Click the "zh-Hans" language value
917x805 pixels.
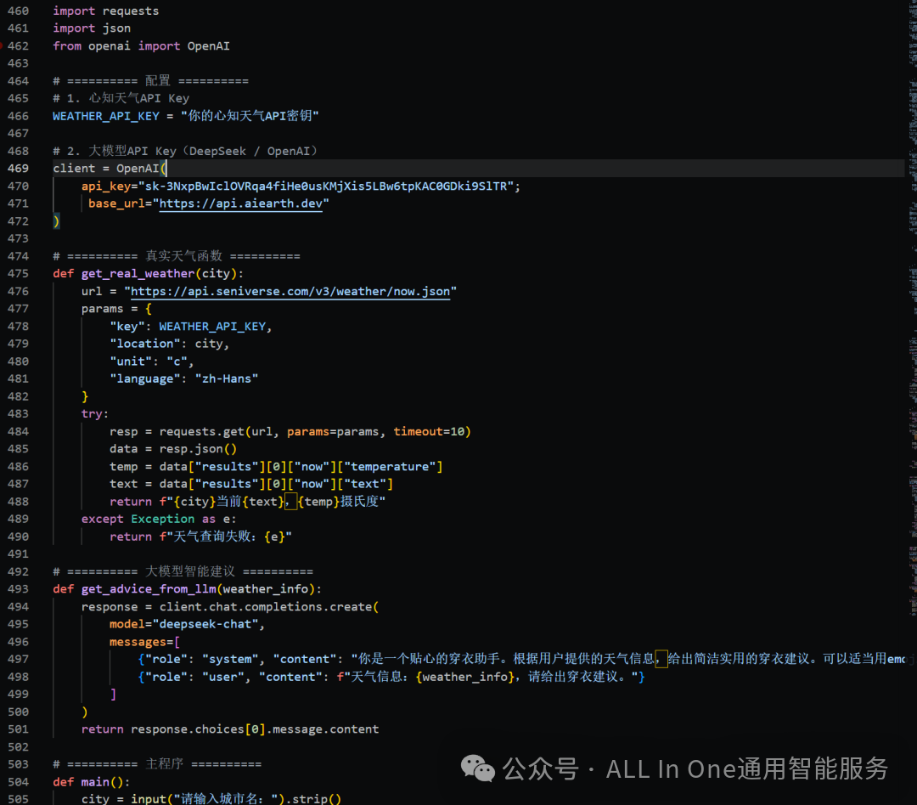(226, 379)
